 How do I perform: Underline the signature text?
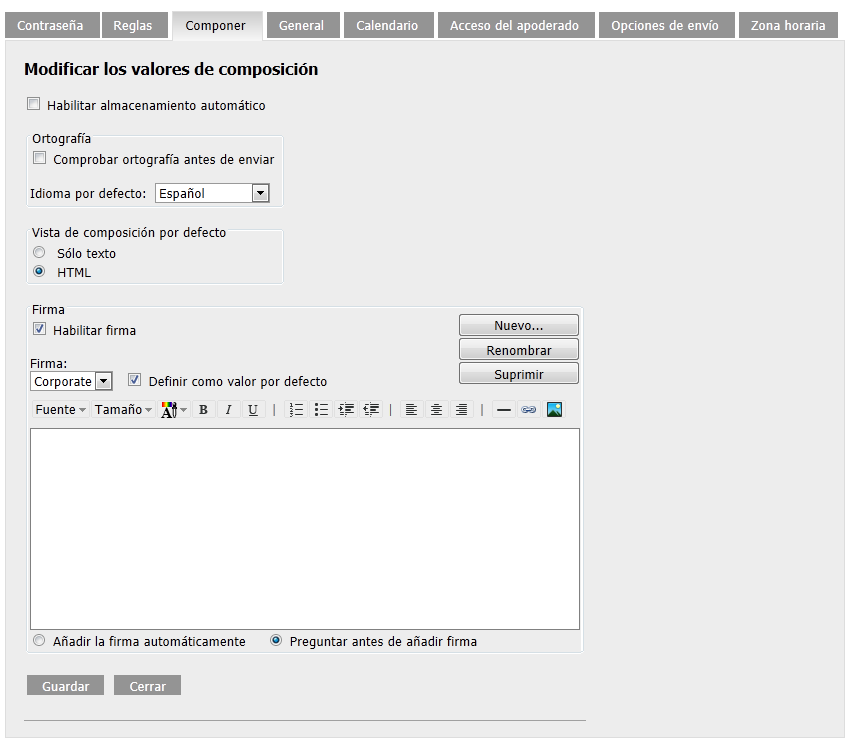253,409
